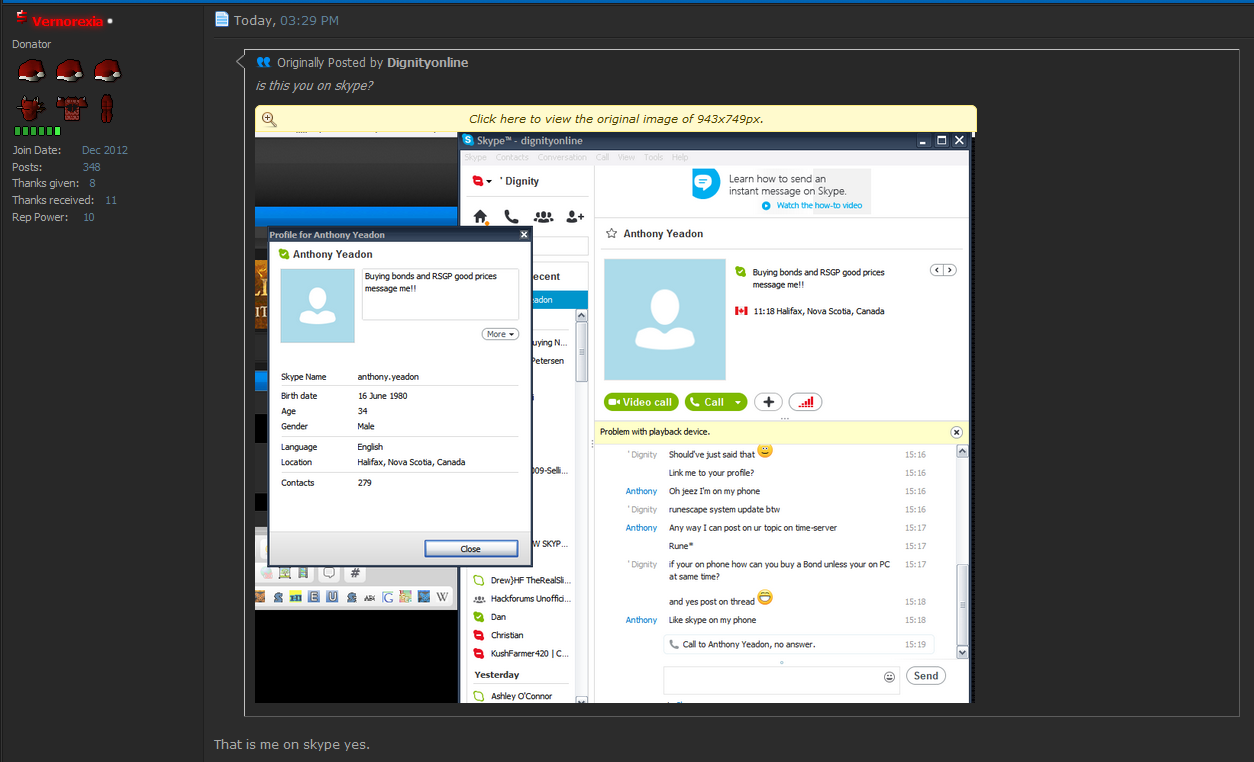The width and height of the screenshot is (1254, 762).
Task: Open the Contacts menu in Skype
Action: pyautogui.click(x=512, y=157)
